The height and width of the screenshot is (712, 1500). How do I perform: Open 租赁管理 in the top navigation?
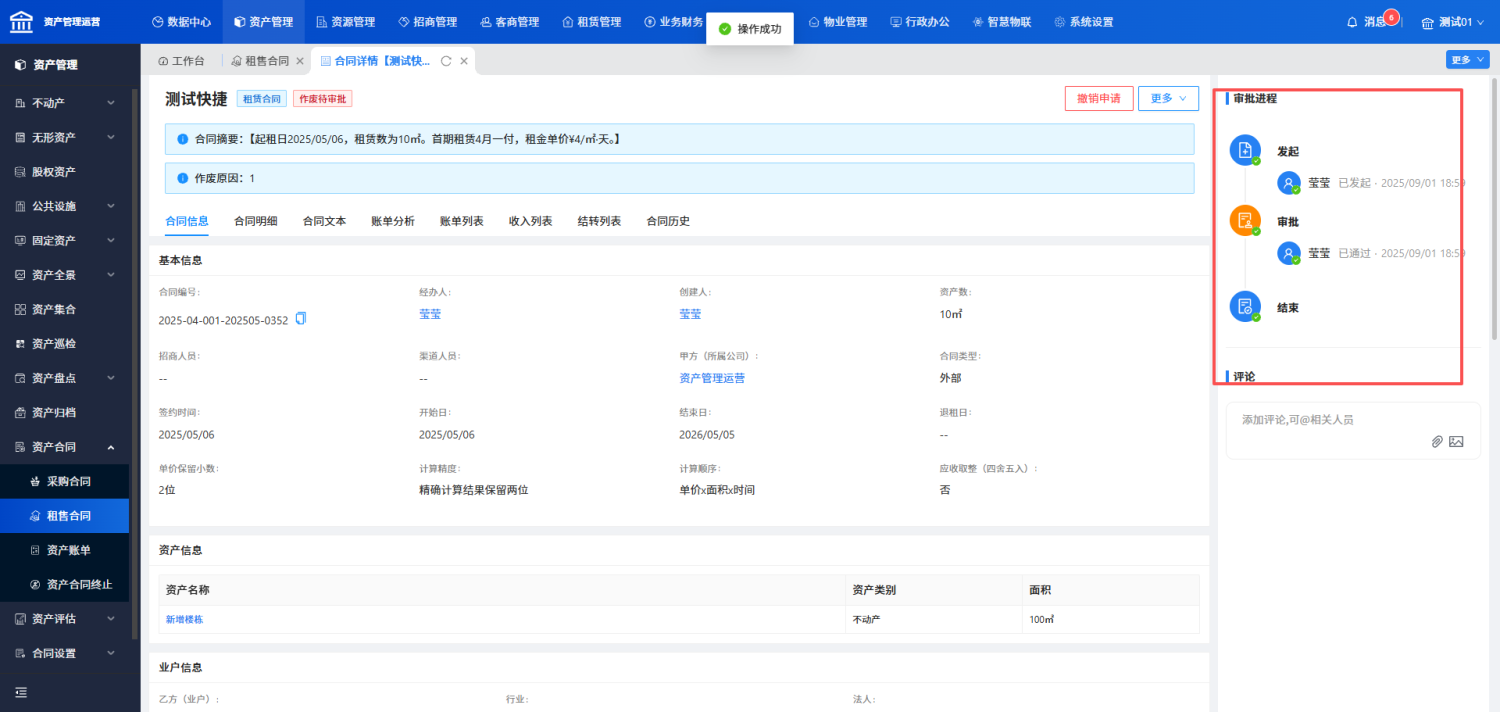click(592, 22)
